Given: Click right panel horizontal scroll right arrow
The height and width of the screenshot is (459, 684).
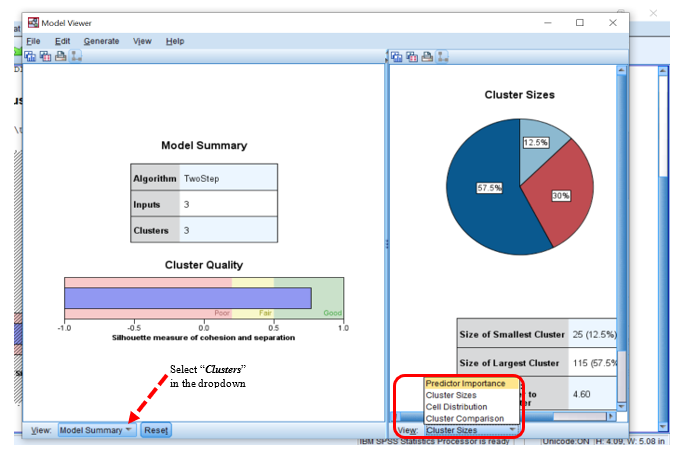Looking at the screenshot, I should (611, 416).
